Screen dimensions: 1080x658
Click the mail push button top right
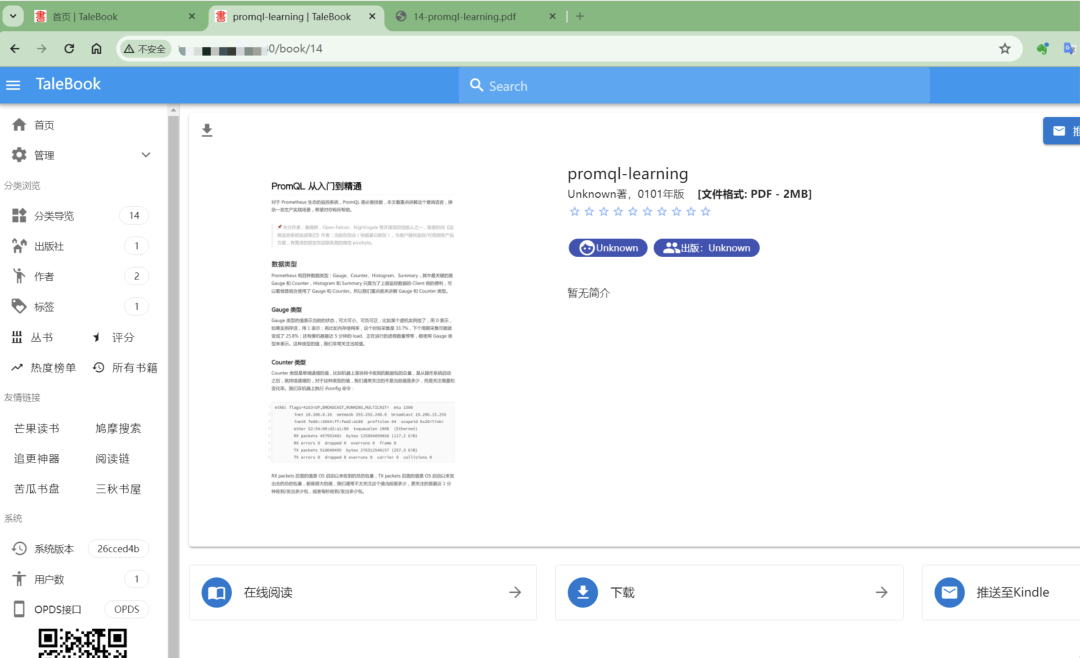click(1061, 131)
